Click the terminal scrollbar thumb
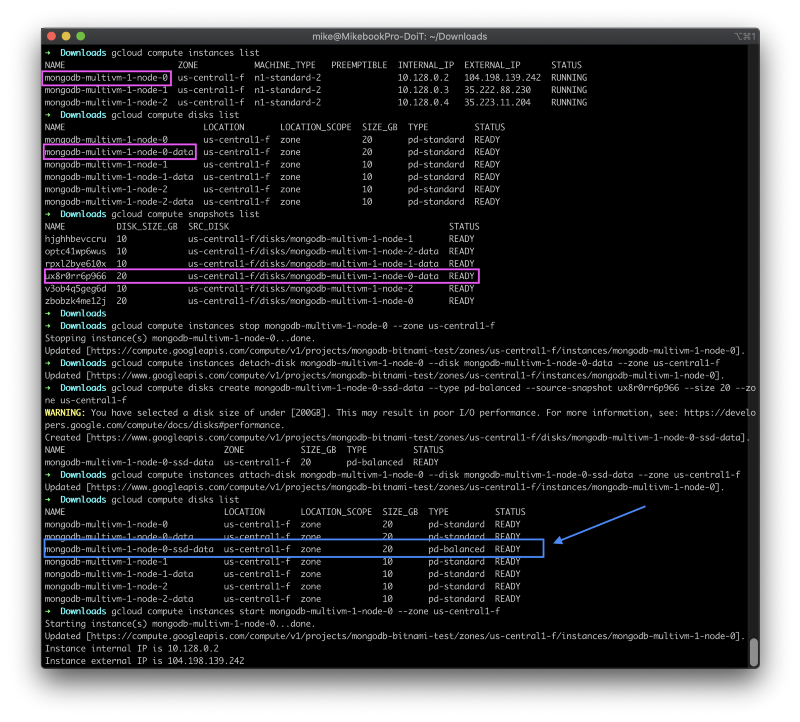Screen dimensions: 800x722 click(x=754, y=652)
